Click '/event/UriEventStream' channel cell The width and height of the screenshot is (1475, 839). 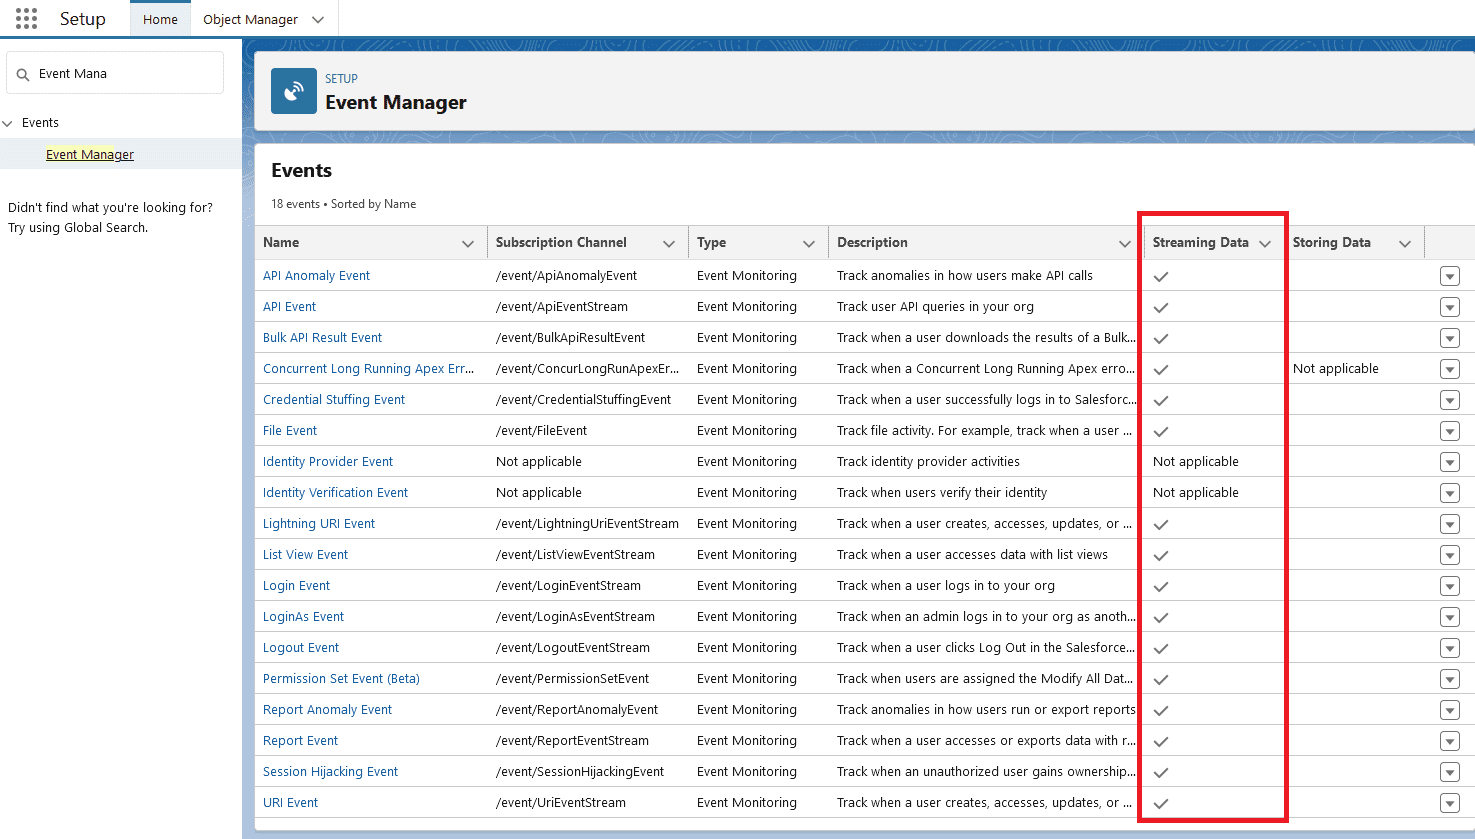pos(560,803)
